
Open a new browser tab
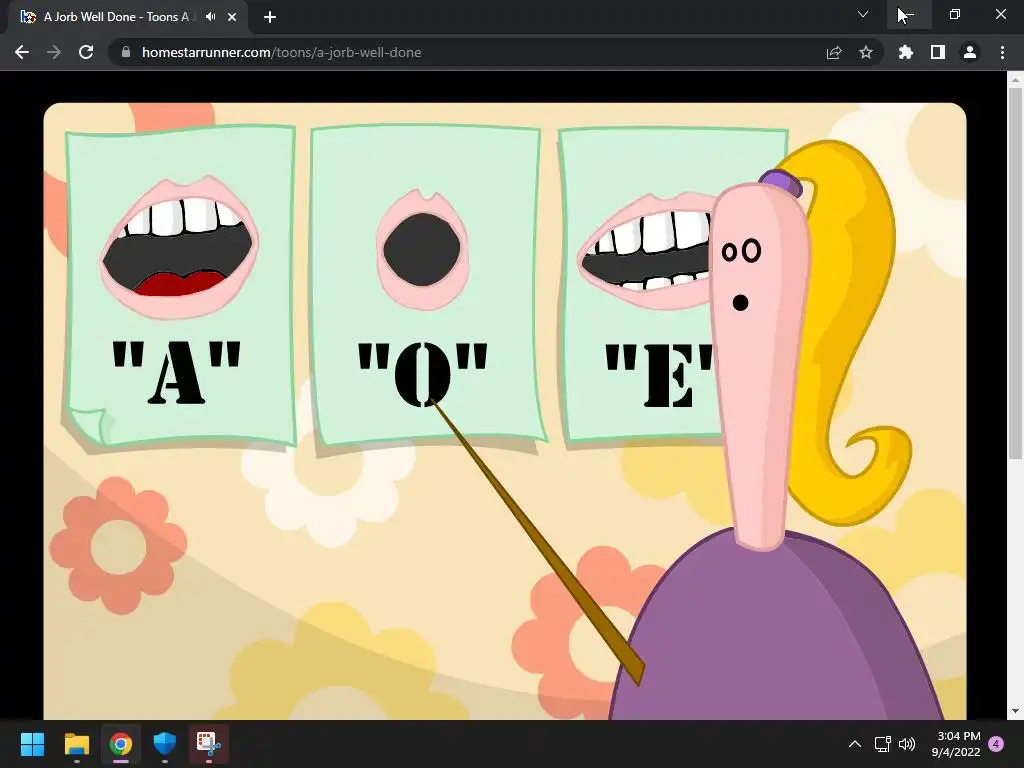point(270,17)
